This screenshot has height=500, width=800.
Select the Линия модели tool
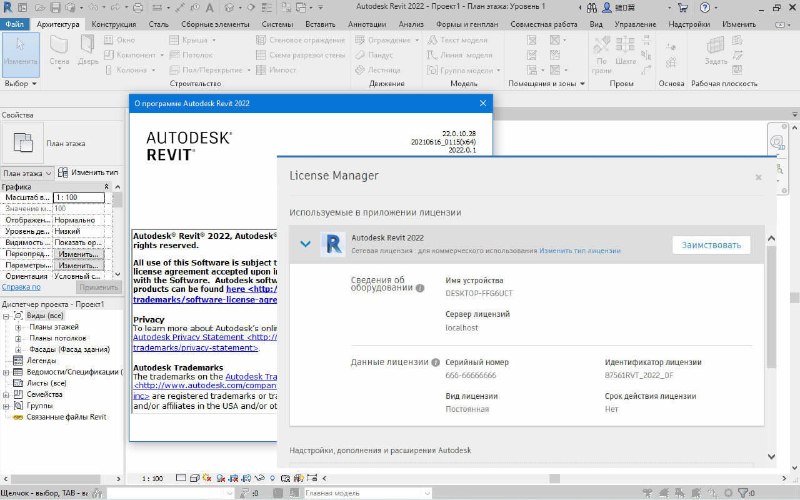pos(460,55)
